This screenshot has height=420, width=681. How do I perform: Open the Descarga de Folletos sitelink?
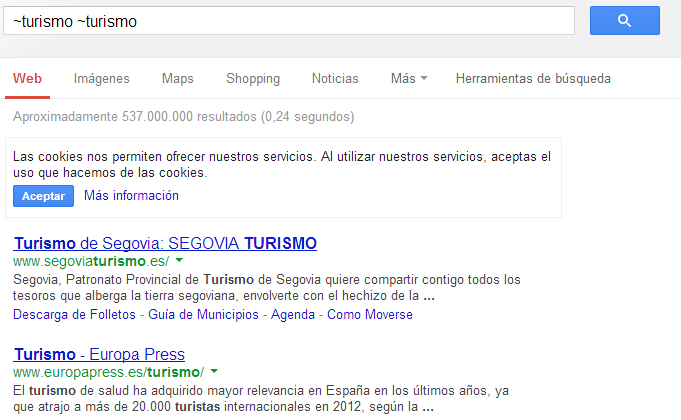point(74,314)
